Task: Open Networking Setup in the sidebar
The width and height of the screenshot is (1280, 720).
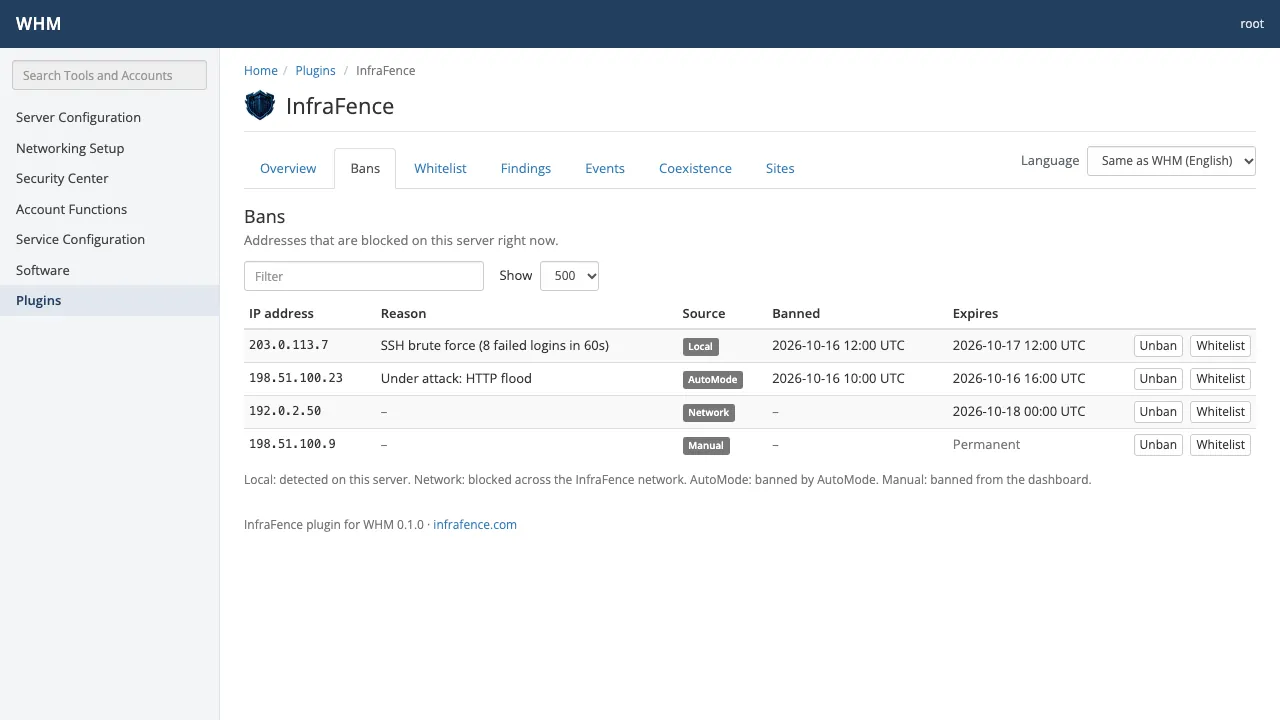Action: (109, 148)
